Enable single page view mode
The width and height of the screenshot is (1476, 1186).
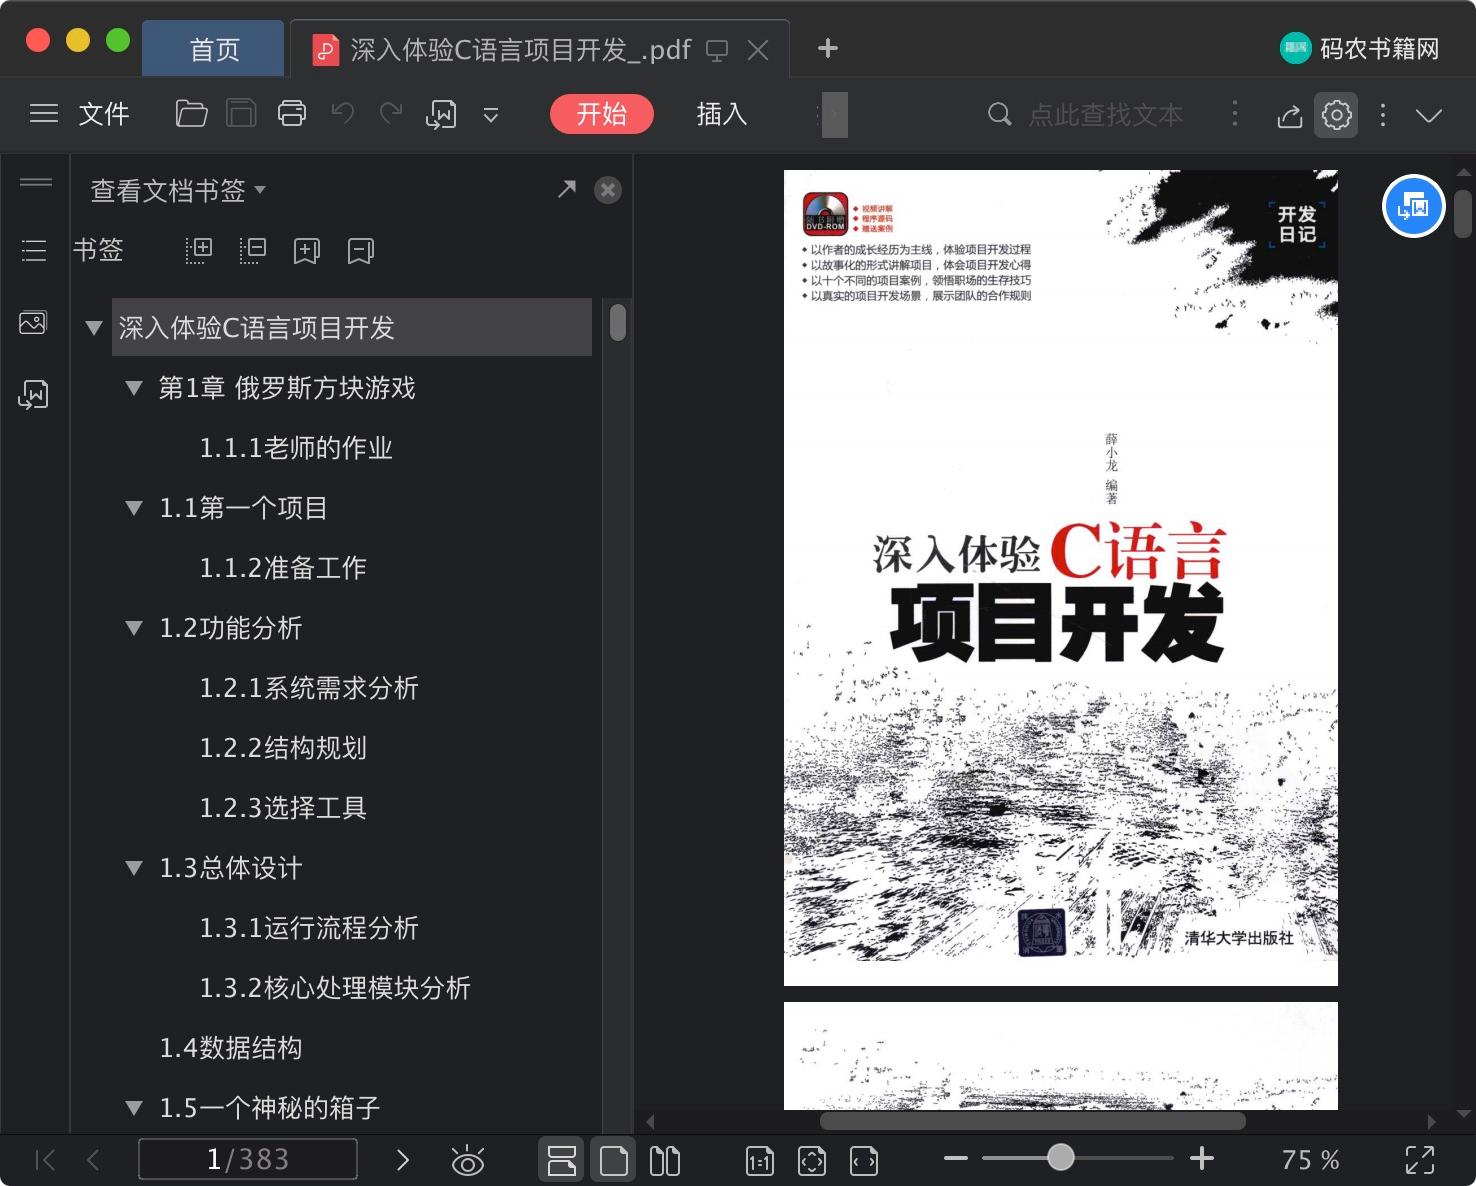(613, 1160)
